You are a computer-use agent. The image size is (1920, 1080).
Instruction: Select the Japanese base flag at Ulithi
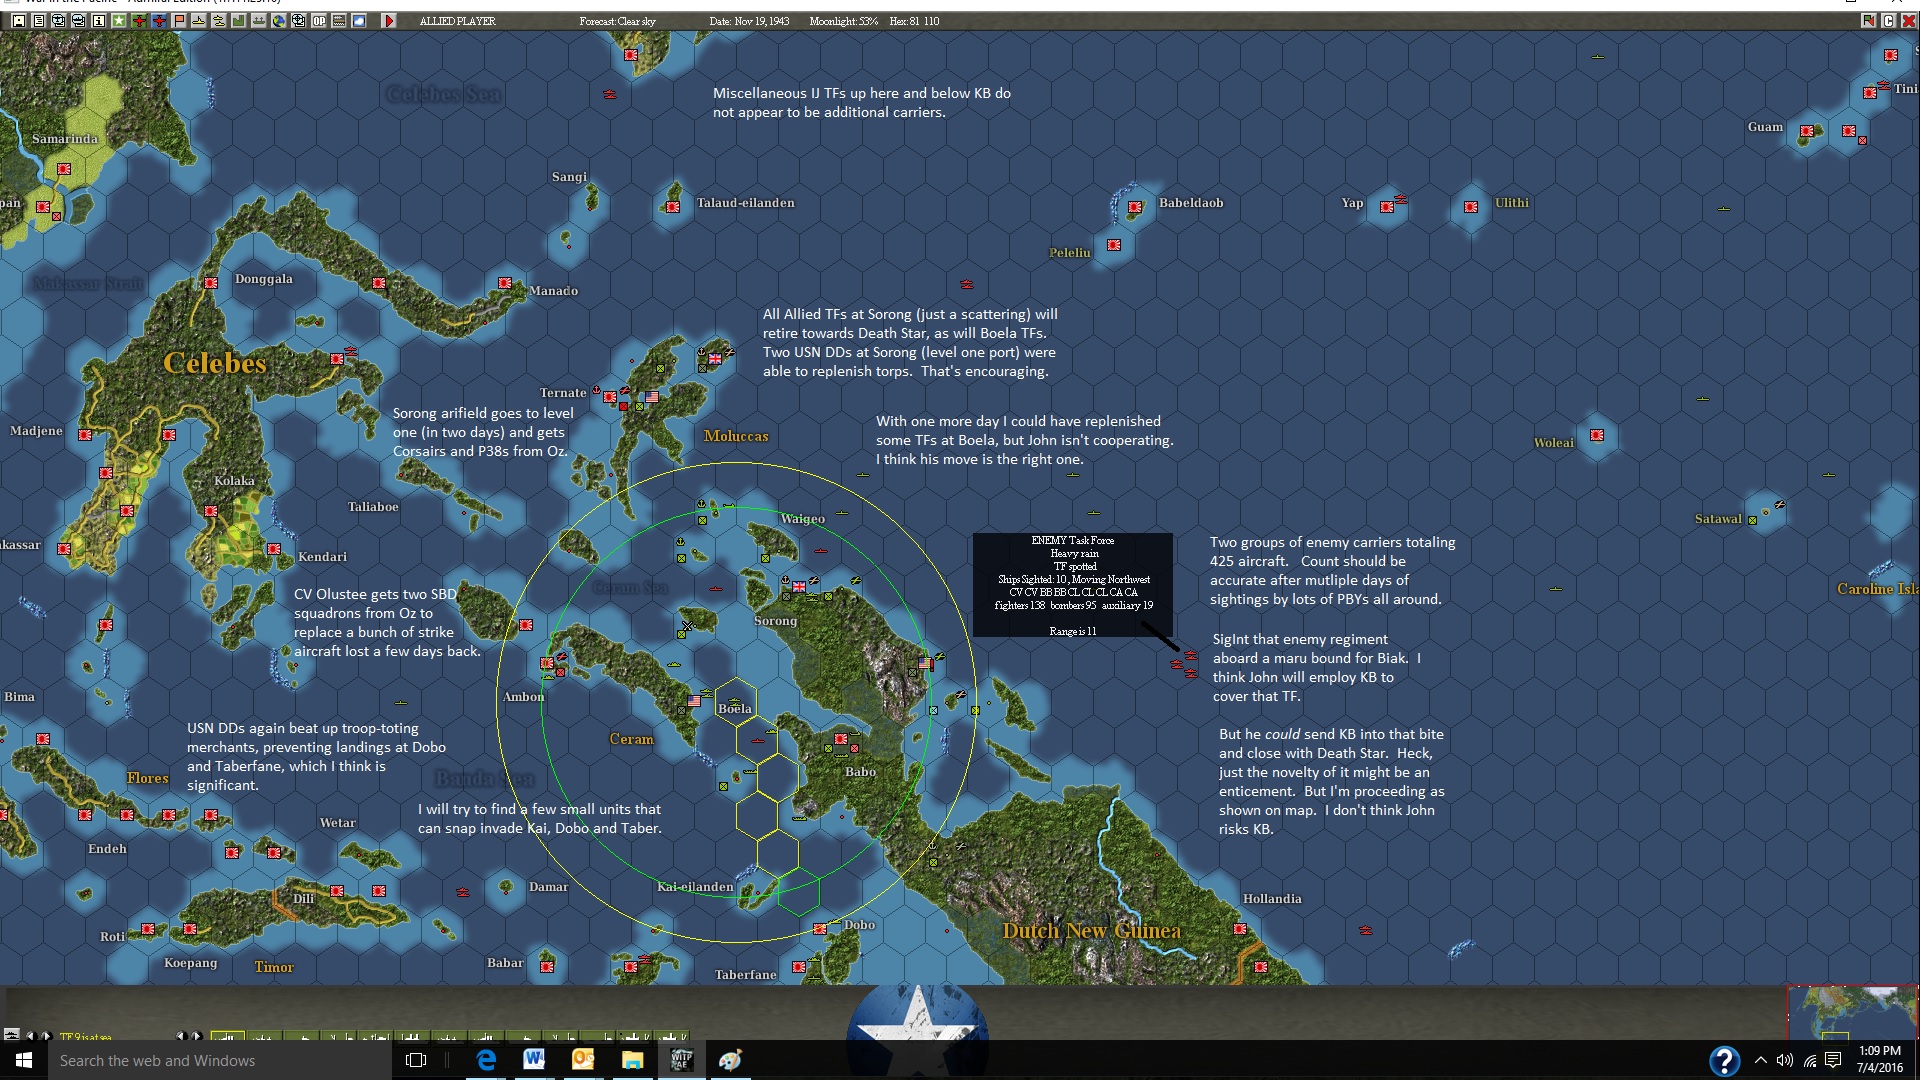point(1471,207)
